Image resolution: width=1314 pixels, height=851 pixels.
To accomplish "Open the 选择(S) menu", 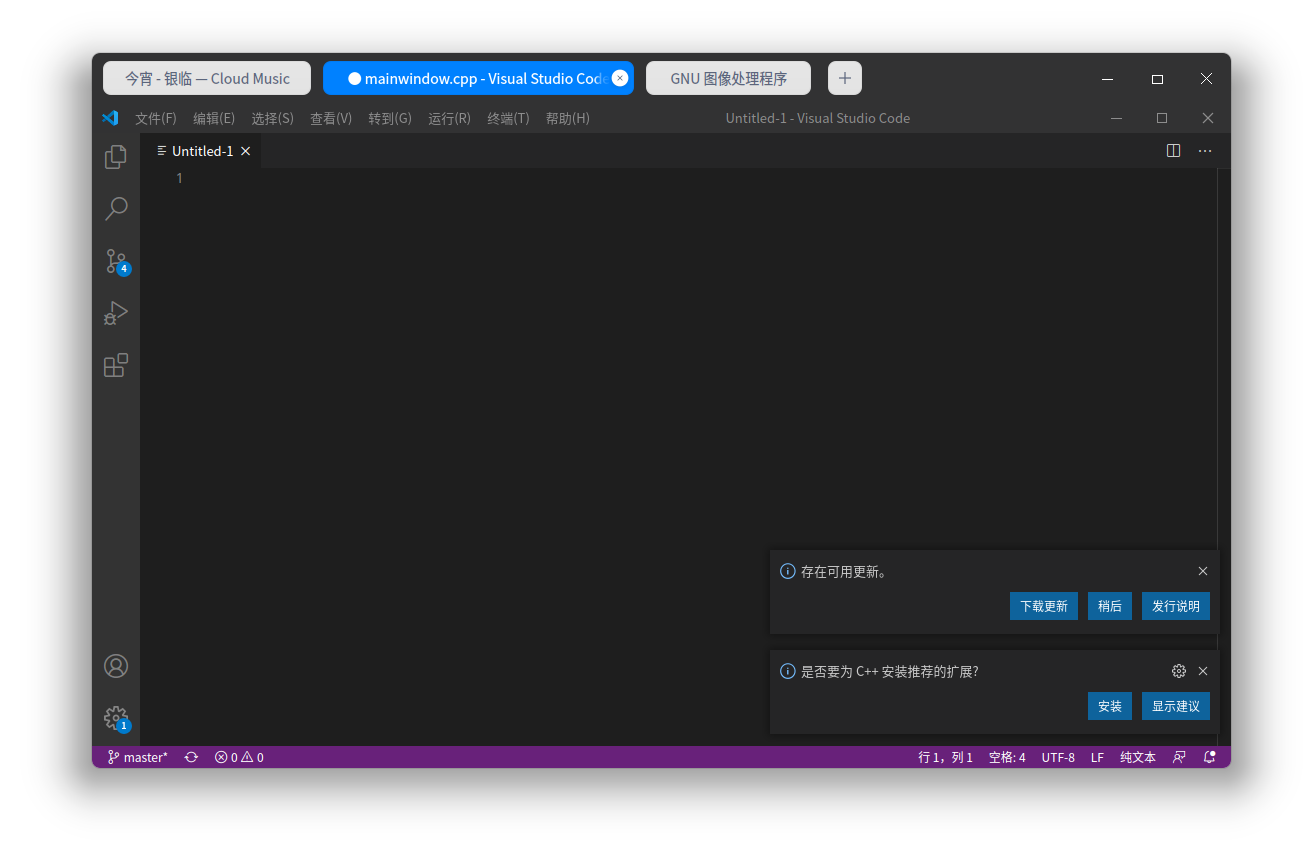I will pyautogui.click(x=272, y=118).
